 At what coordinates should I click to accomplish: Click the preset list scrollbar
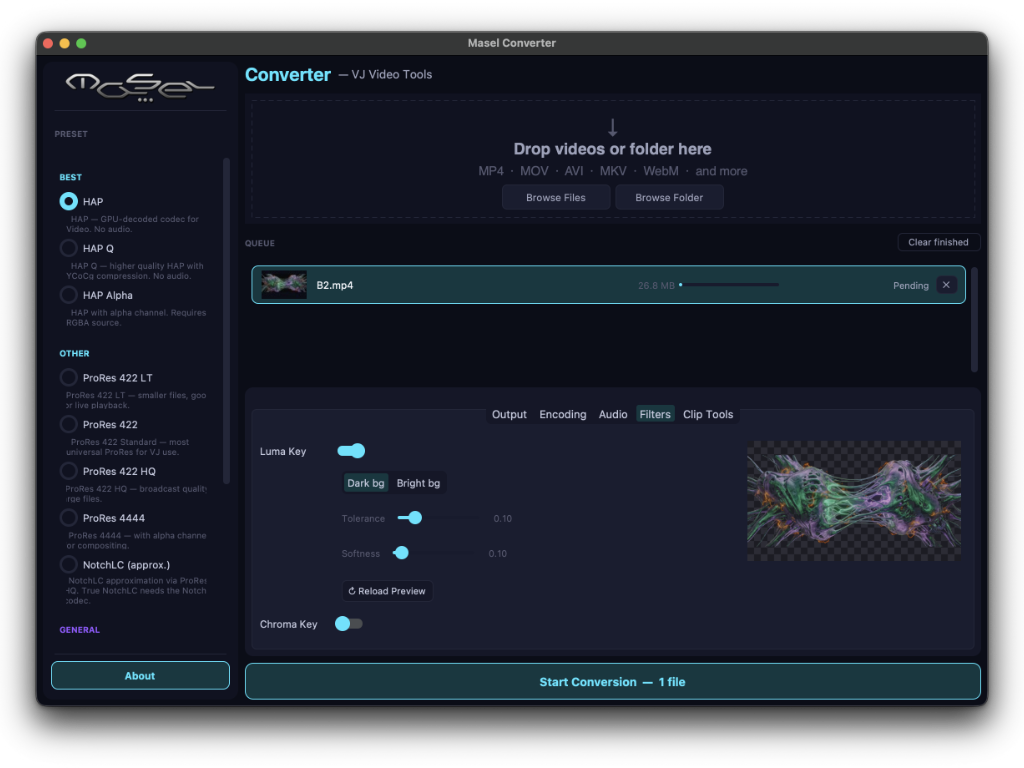pyautogui.click(x=227, y=320)
